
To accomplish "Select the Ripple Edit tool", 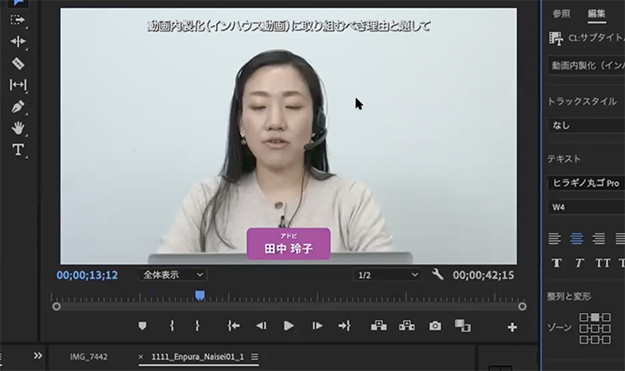I will point(18,41).
